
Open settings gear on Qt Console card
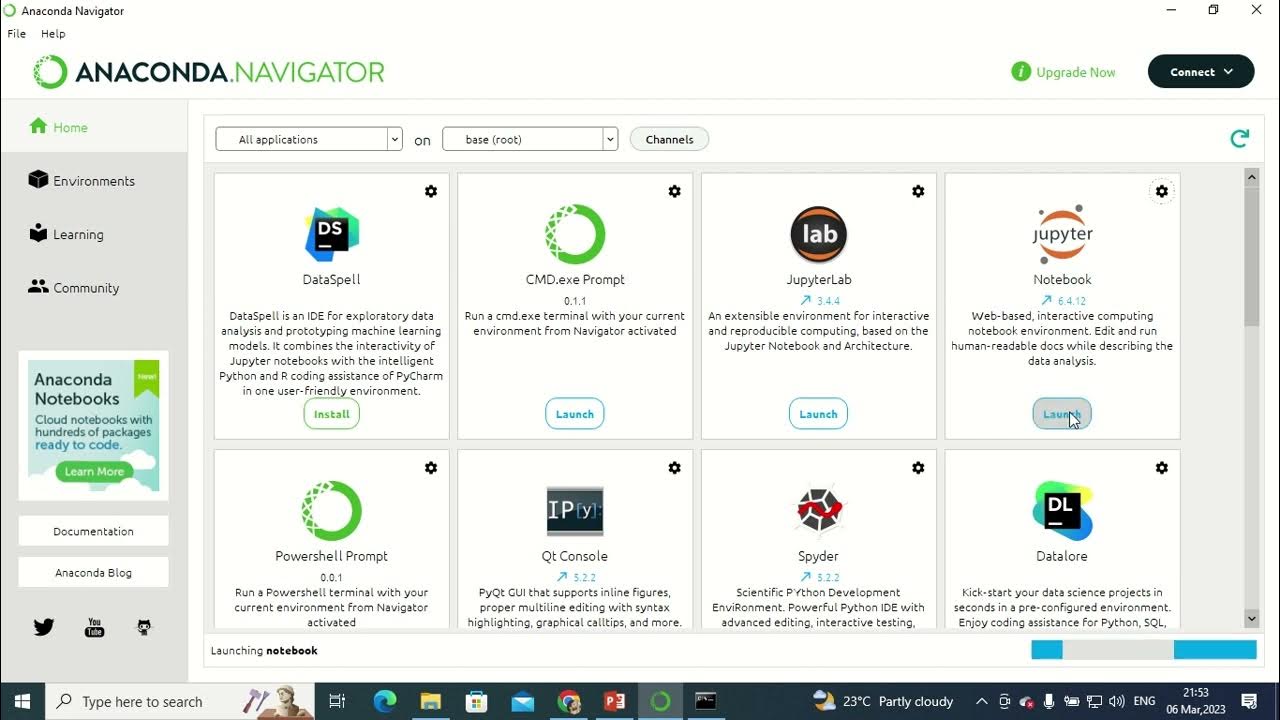pyautogui.click(x=675, y=467)
